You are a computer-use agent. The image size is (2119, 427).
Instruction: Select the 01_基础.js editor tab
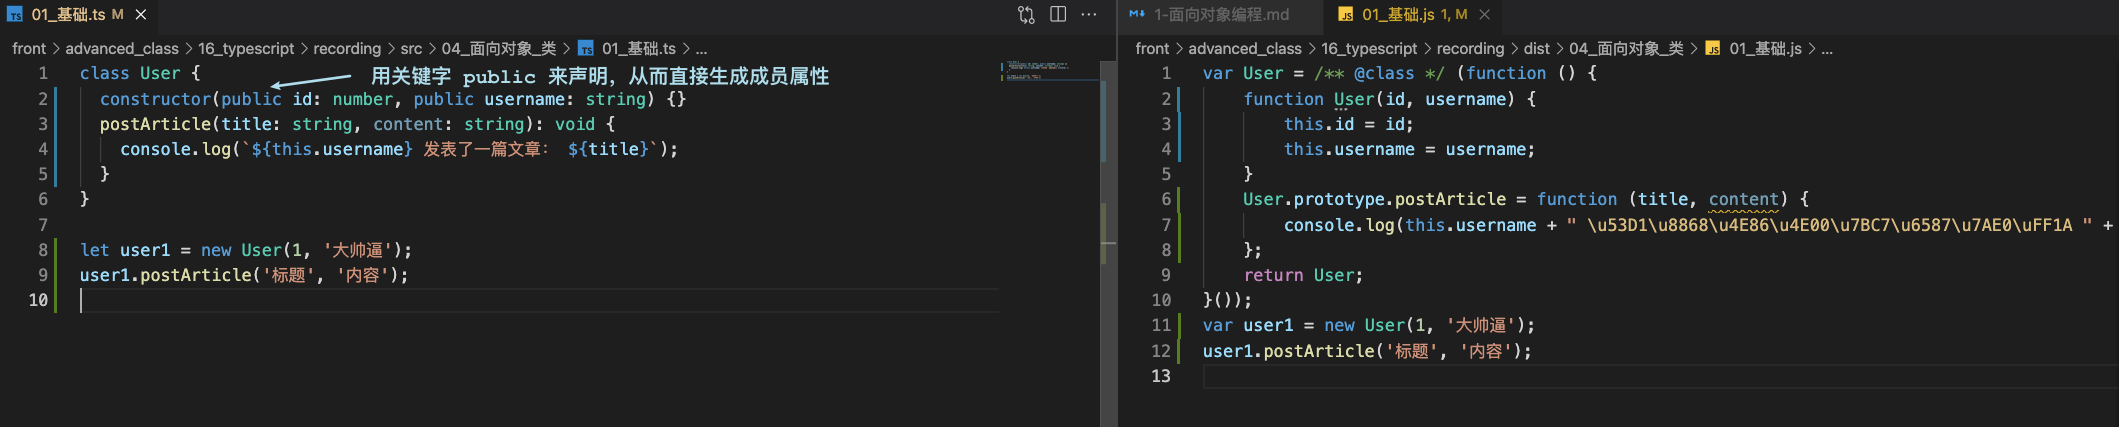click(1413, 14)
